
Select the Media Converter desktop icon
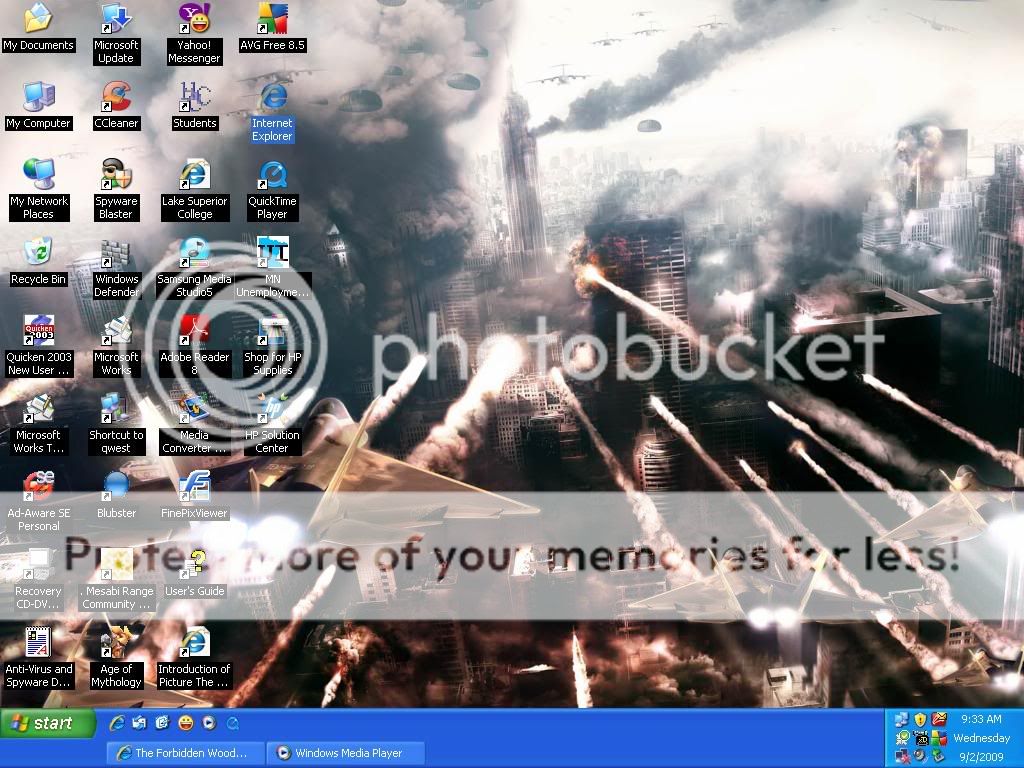coord(194,423)
